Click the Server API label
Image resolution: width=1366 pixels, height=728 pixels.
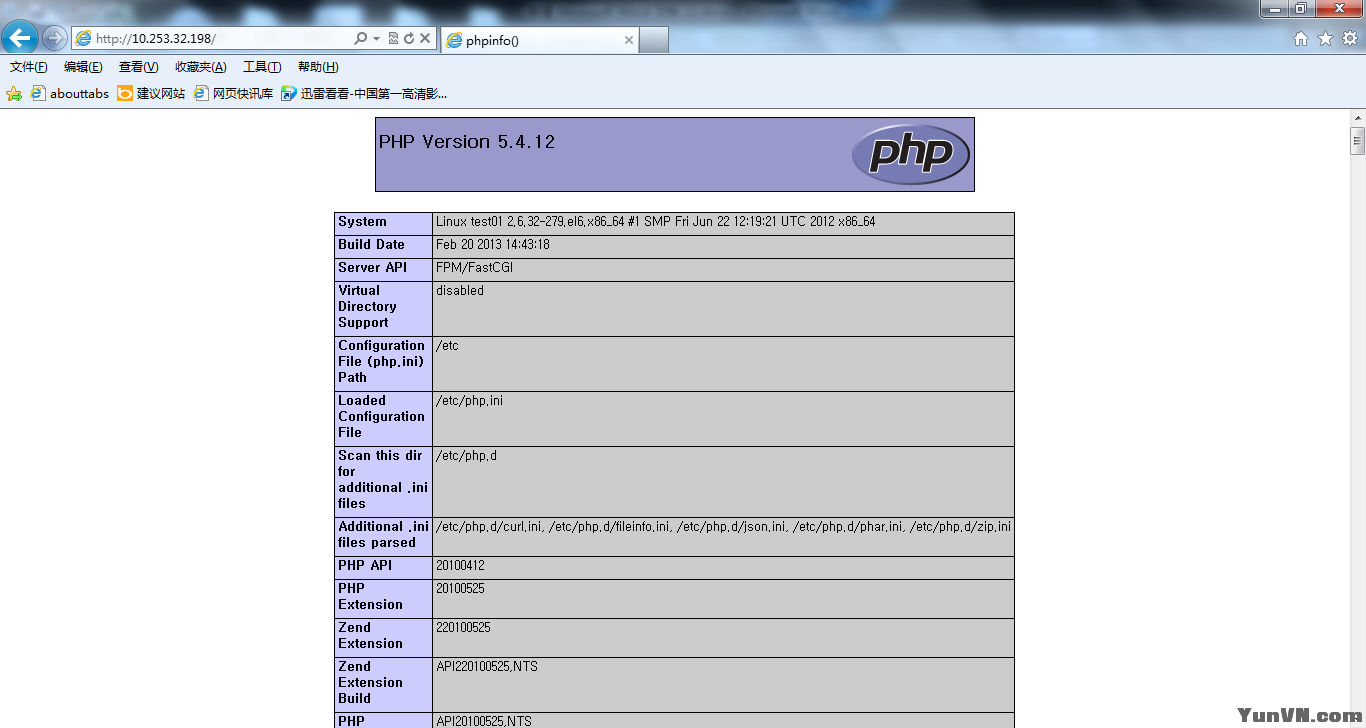(373, 268)
